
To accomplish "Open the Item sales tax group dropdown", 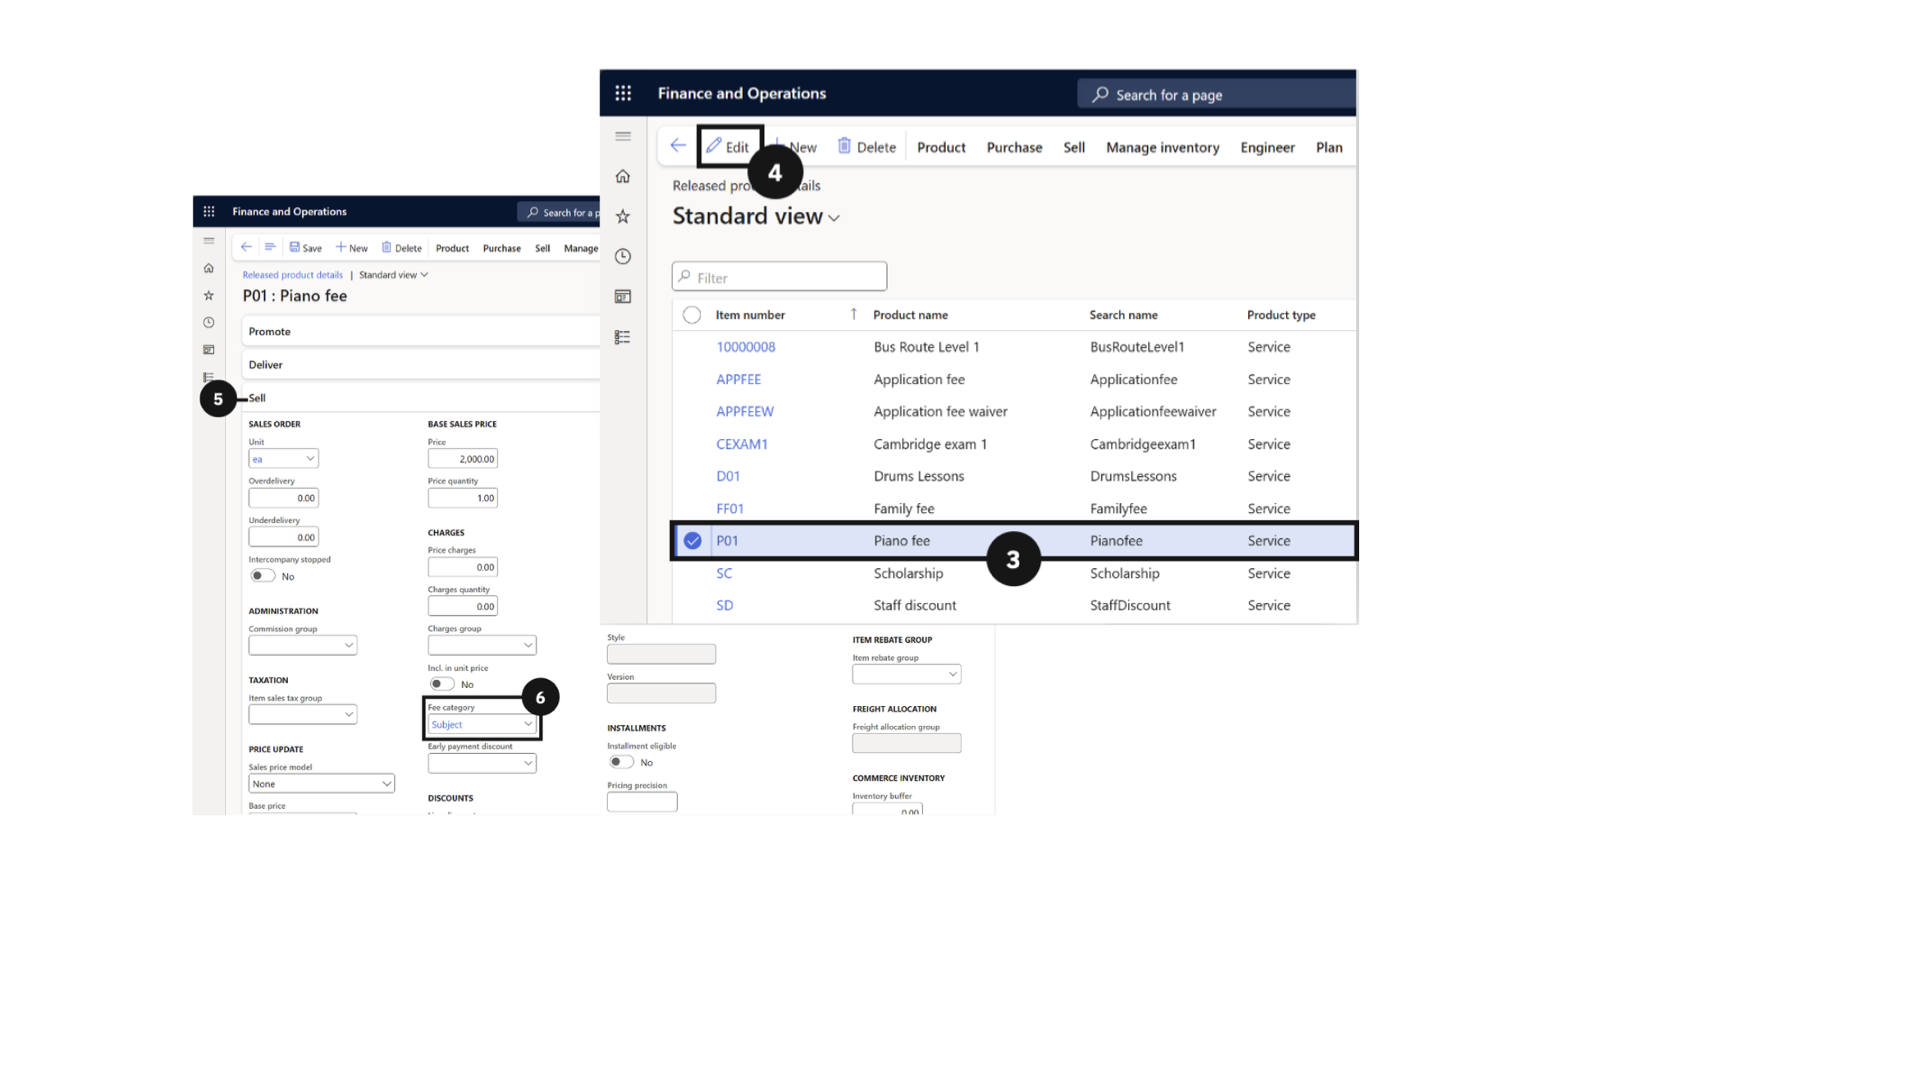I will click(302, 714).
